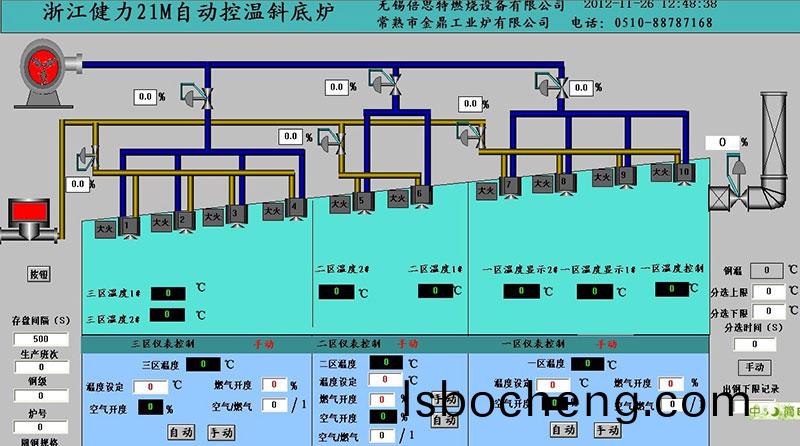Toggle 大火 indicator beside burner 2
The height and width of the screenshot is (446, 800).
click(161, 222)
